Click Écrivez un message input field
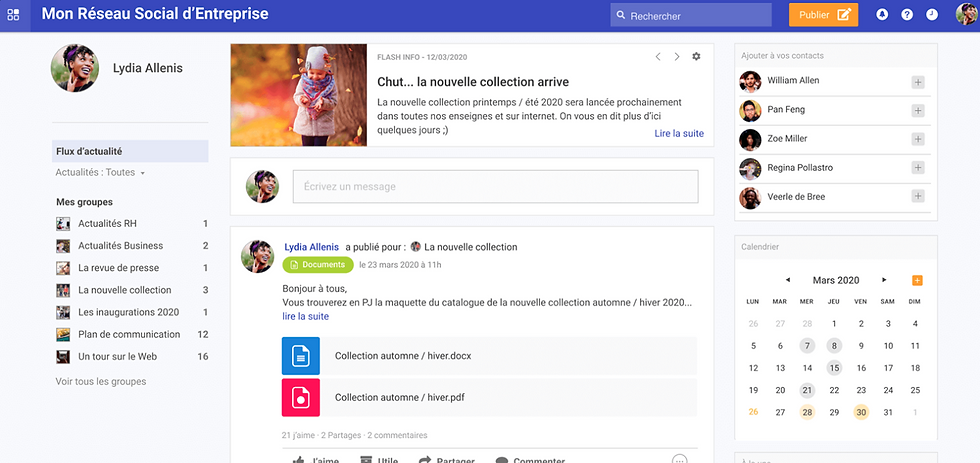Viewport: 980px width, 463px height. (x=496, y=186)
